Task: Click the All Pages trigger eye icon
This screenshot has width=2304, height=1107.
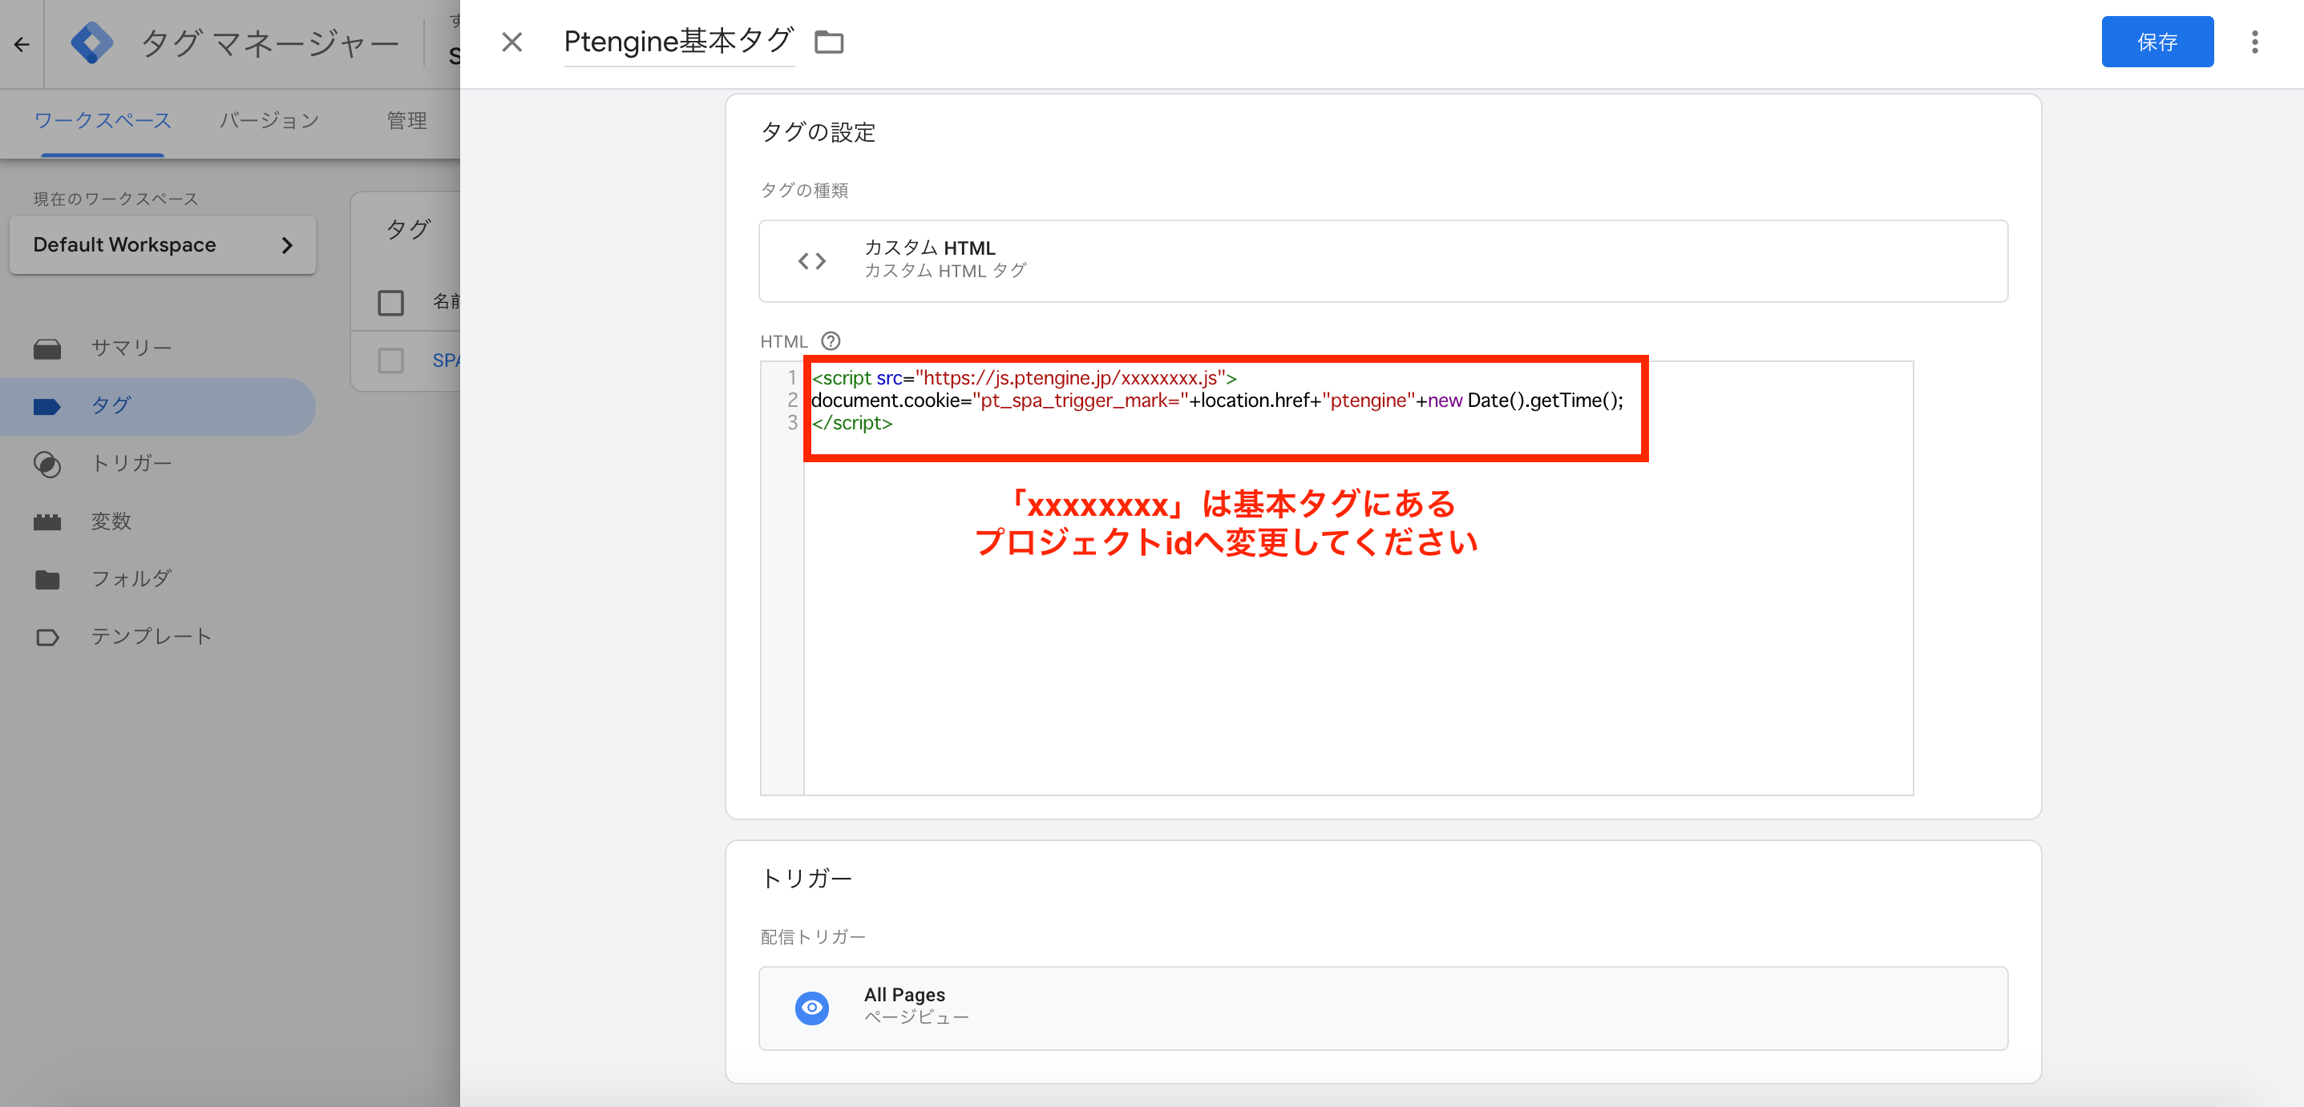Action: click(x=812, y=1007)
